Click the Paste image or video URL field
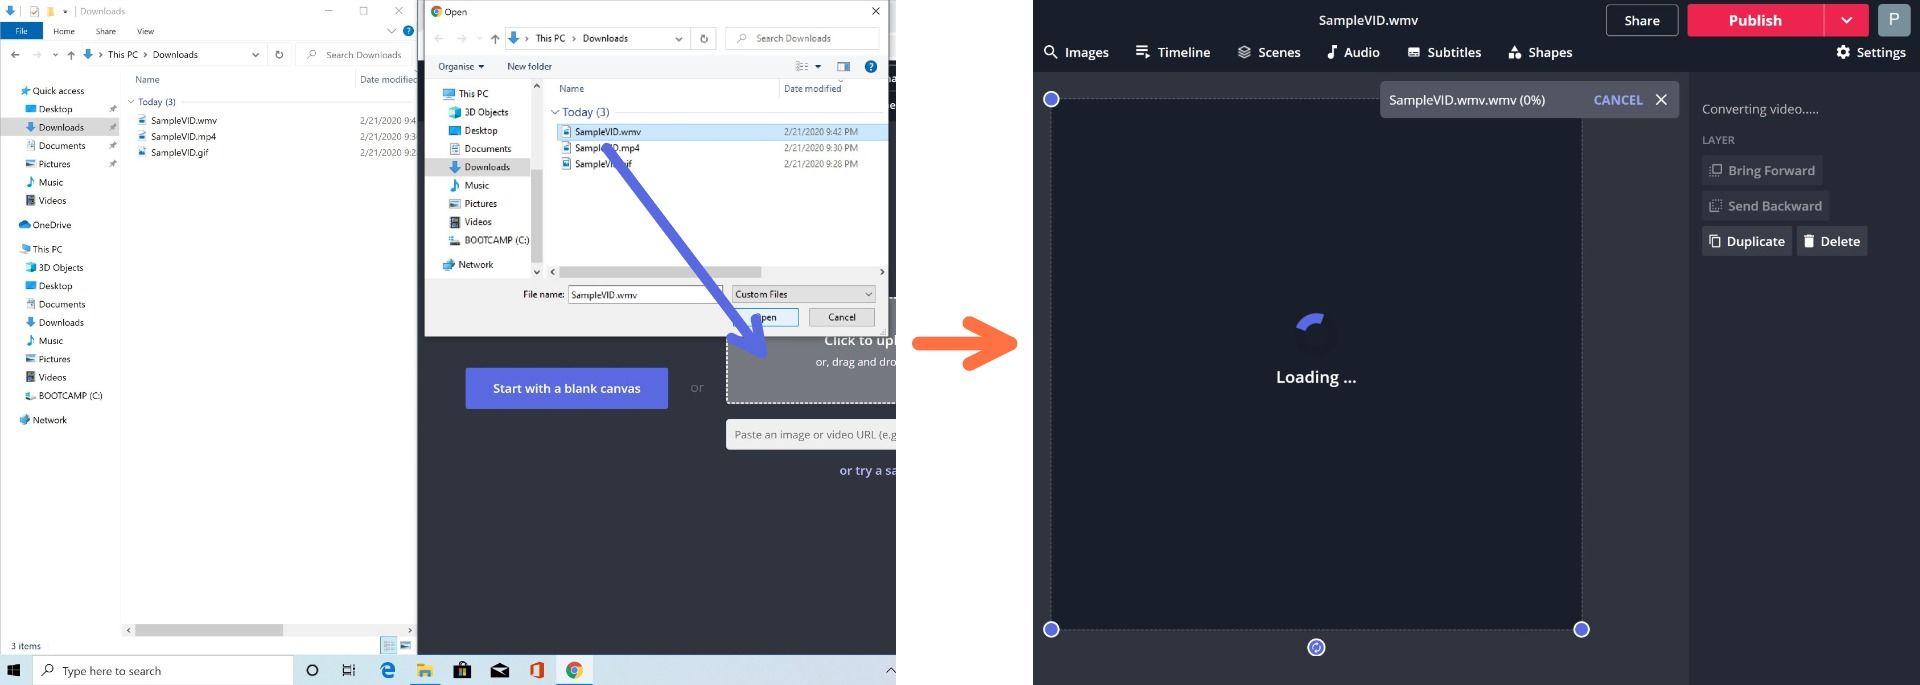Viewport: 1920px width, 685px height. point(810,435)
